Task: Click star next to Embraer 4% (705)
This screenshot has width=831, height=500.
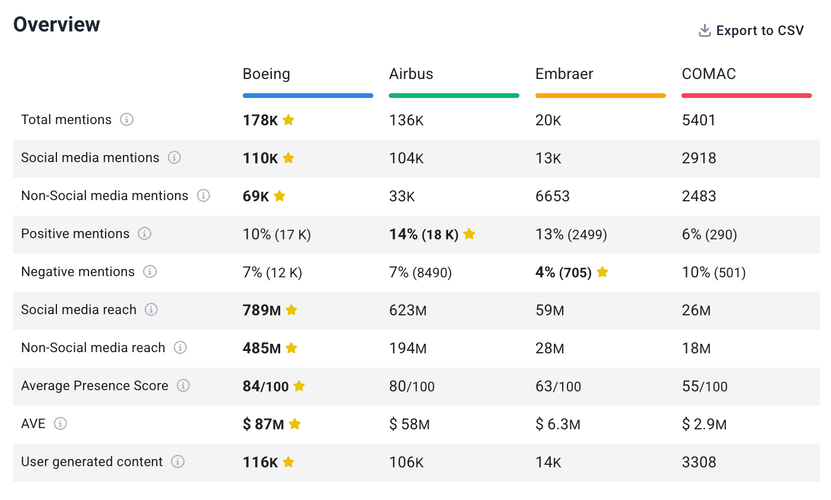Action: pos(602,272)
